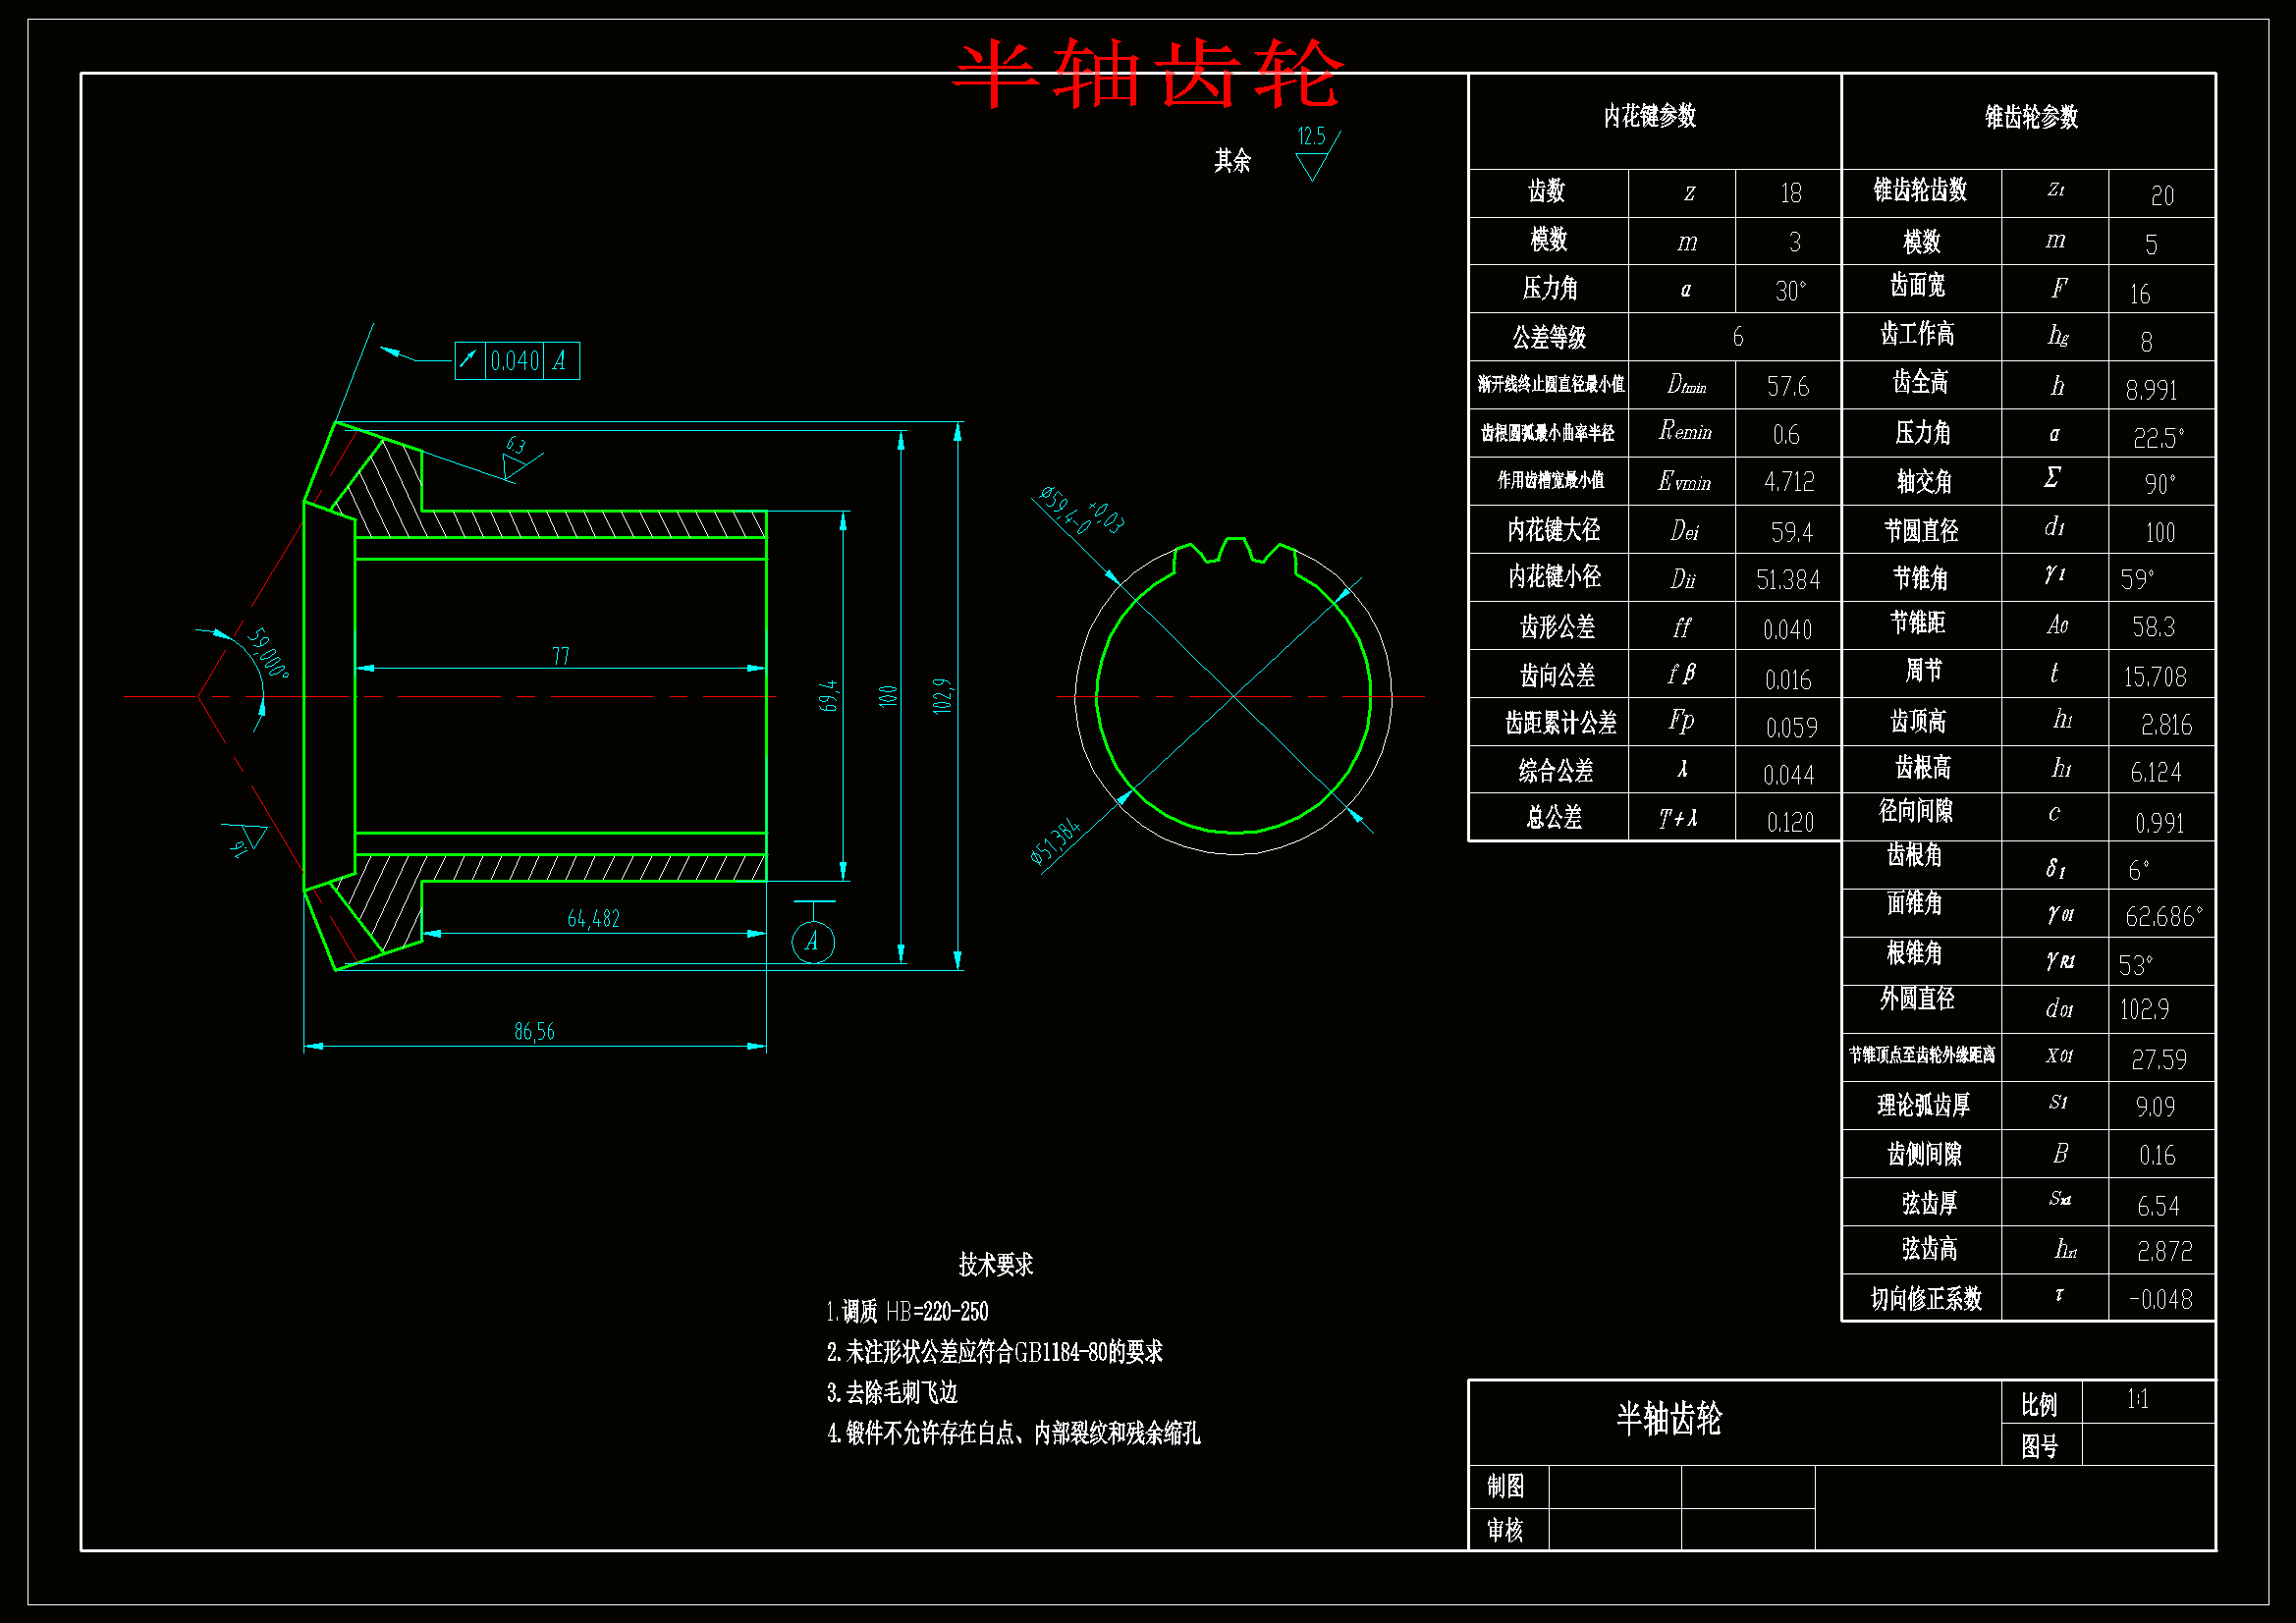Select the bevel gear tooth count 20
The width and height of the screenshot is (2296, 1623).
click(2162, 196)
